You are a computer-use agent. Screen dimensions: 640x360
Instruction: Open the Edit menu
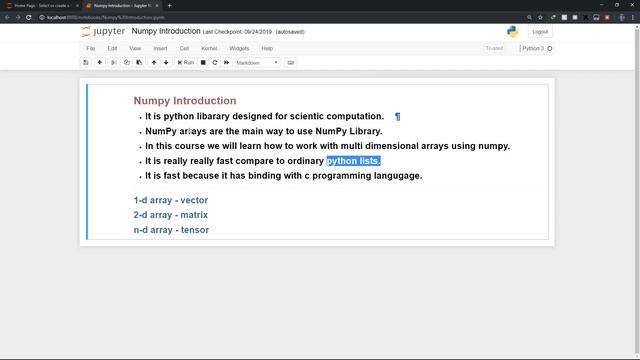click(x=112, y=48)
